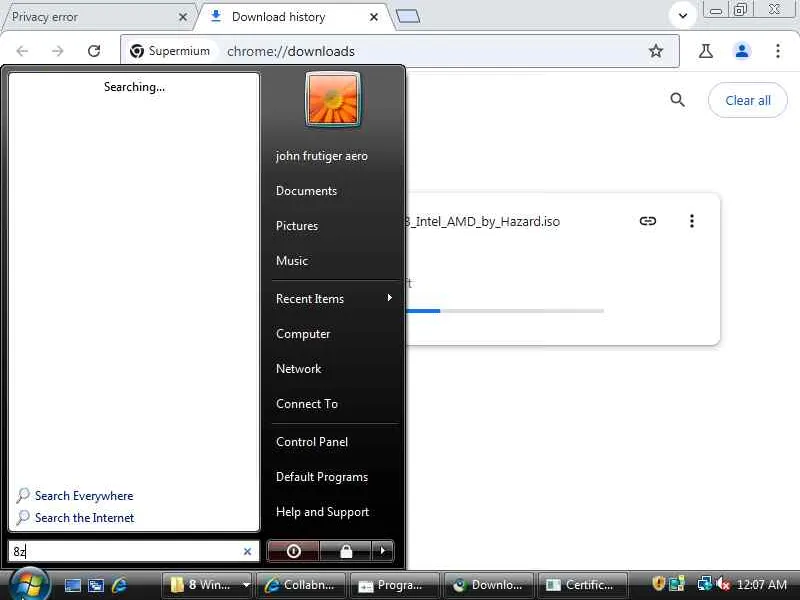Switch to Downlo... Supermium taskbar button
The width and height of the screenshot is (800, 600).
click(x=489, y=585)
